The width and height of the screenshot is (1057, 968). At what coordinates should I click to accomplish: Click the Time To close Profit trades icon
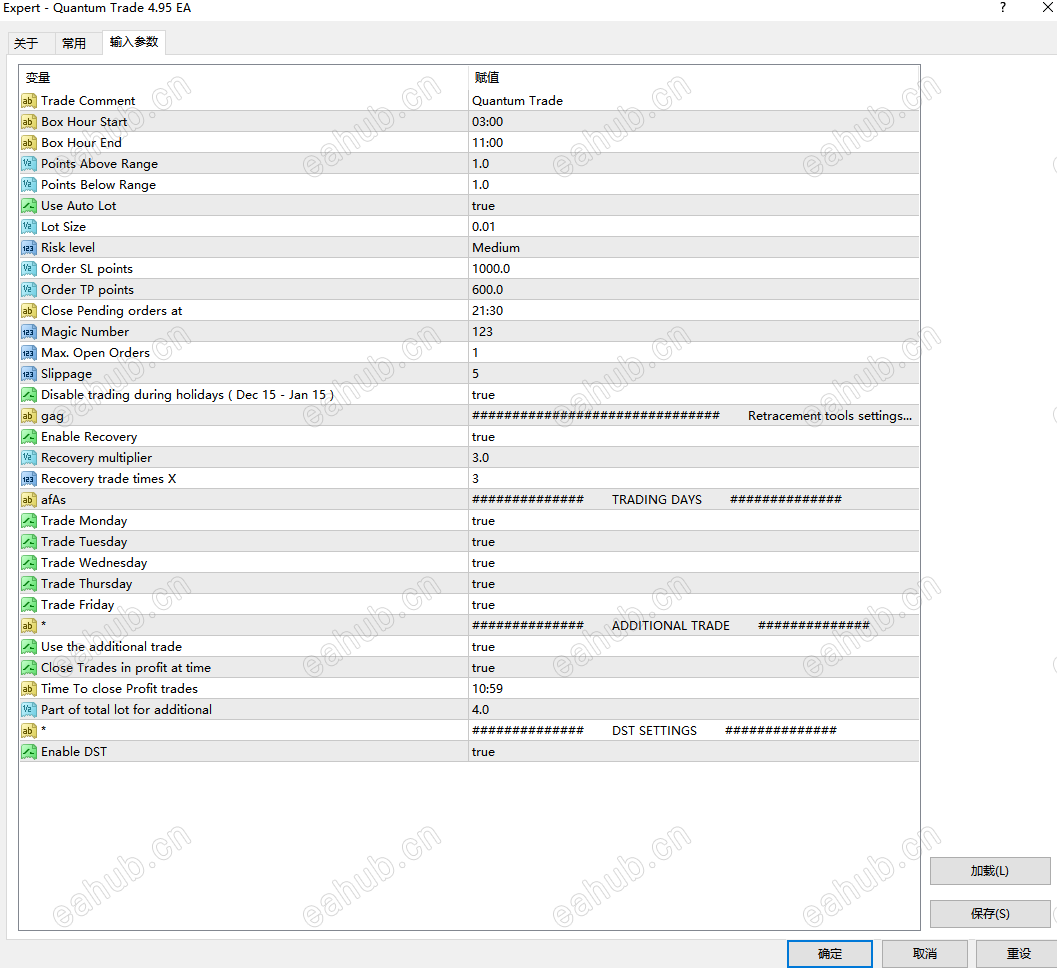coord(28,689)
